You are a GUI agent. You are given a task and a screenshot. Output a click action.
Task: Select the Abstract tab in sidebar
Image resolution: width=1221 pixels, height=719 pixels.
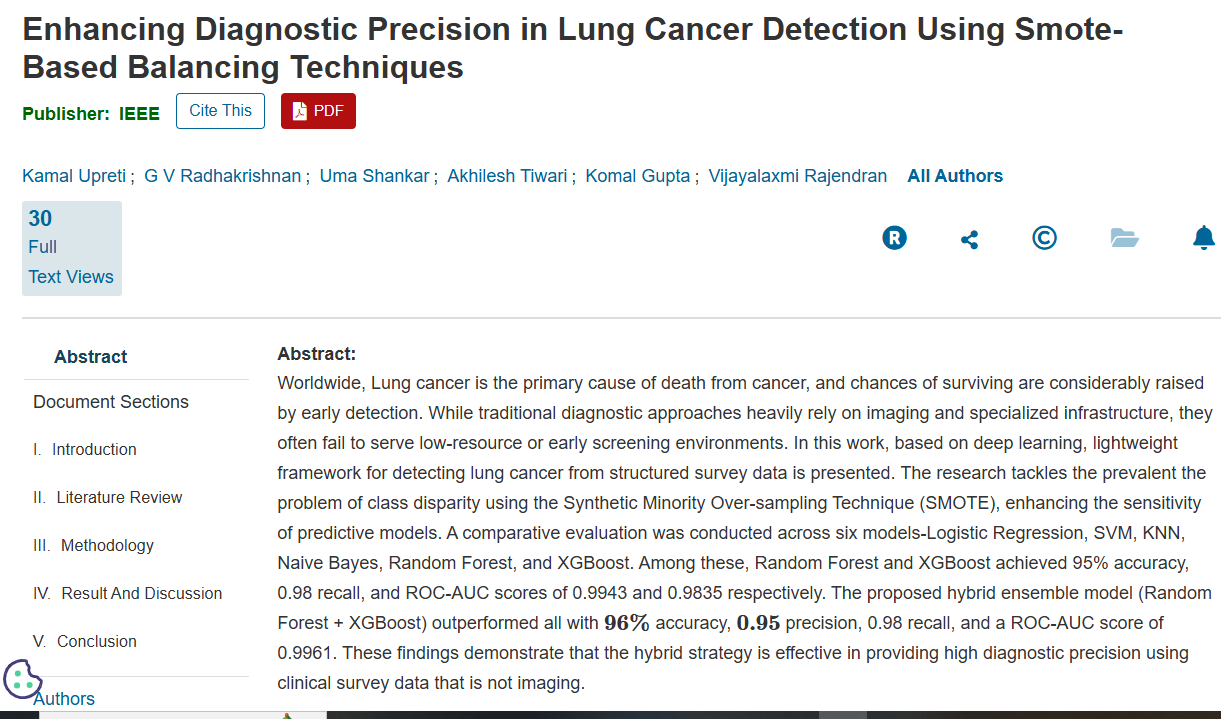click(91, 357)
